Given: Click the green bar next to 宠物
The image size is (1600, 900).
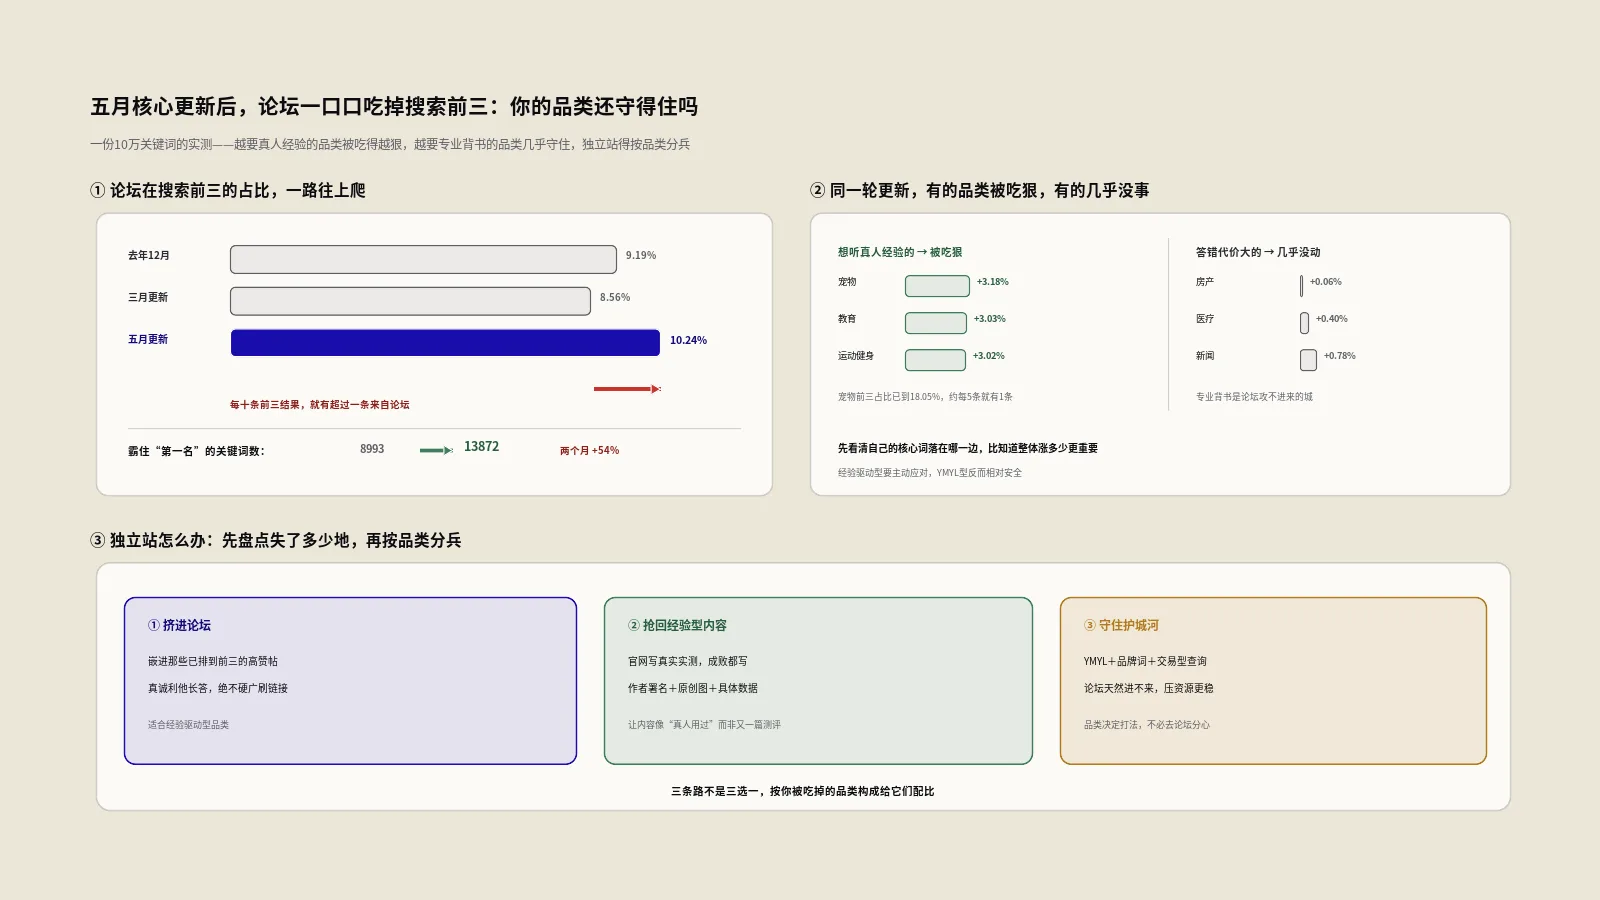Looking at the screenshot, I should (x=937, y=286).
